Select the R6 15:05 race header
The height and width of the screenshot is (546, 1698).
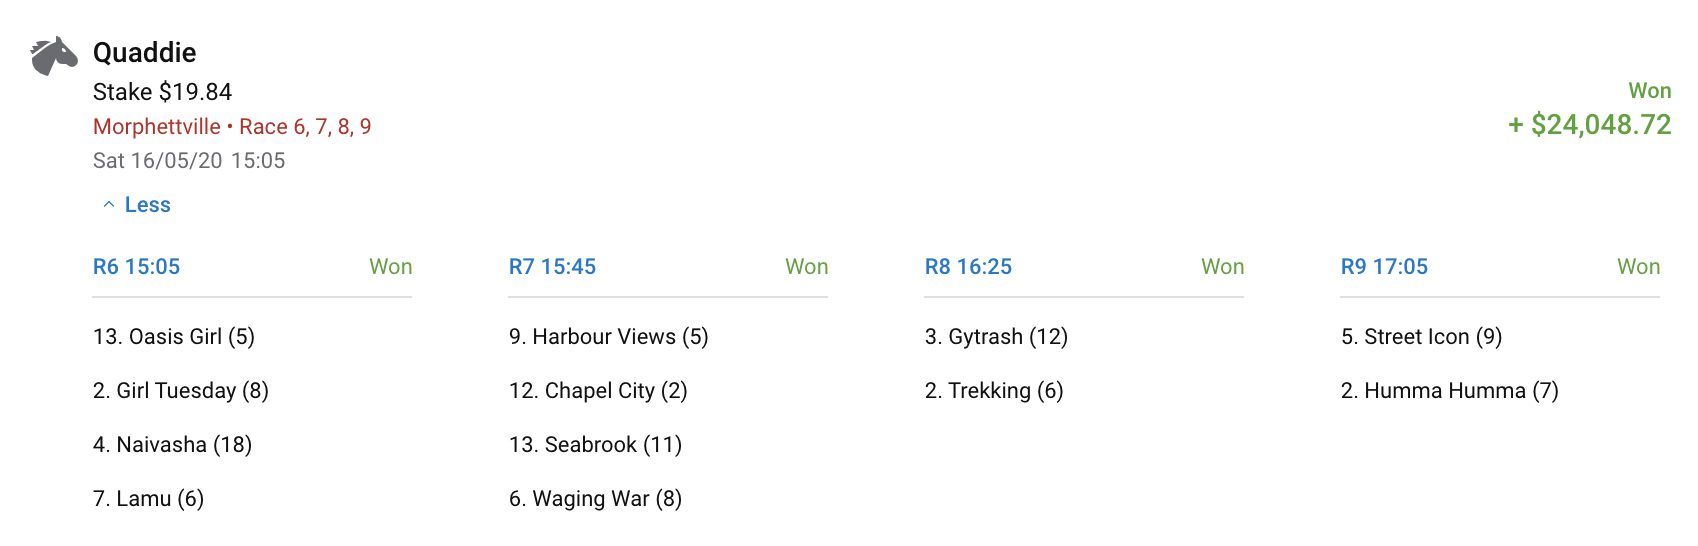tap(137, 267)
